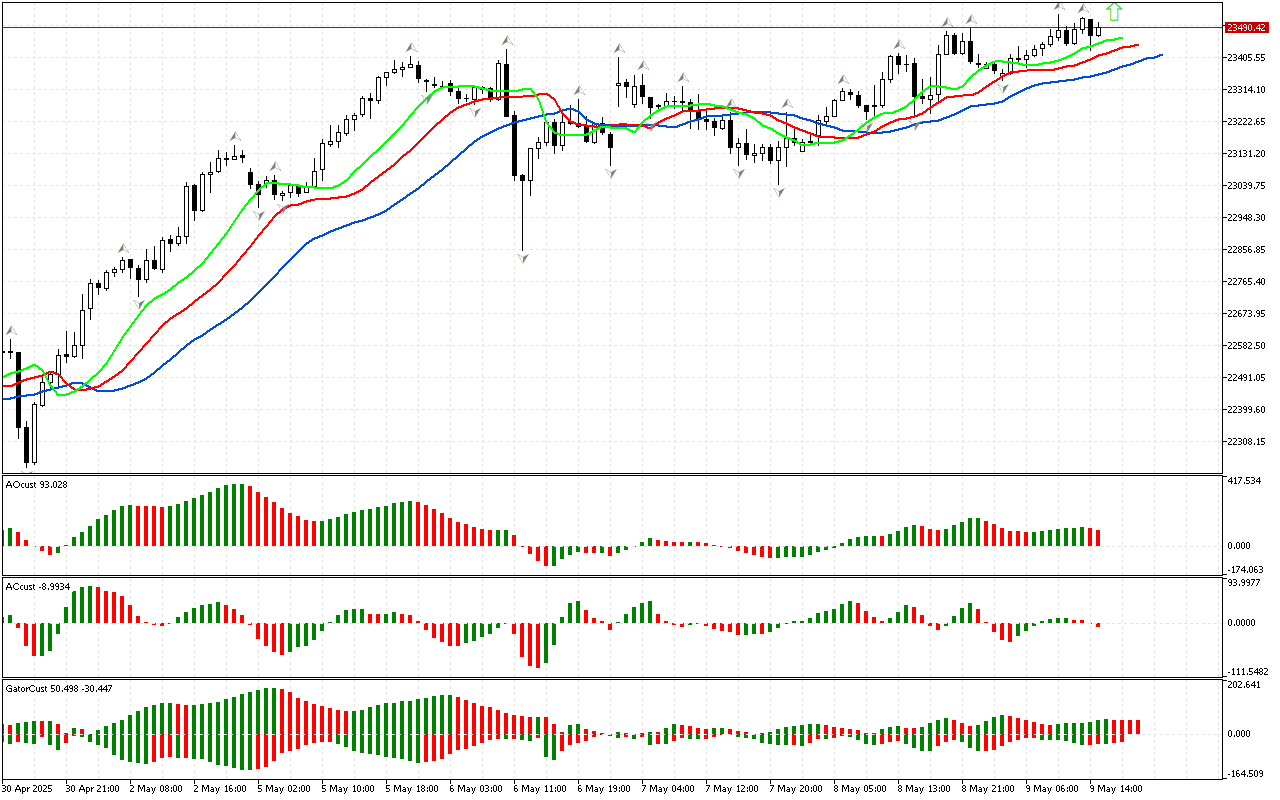Select the up fractal above the 5 May 18:00 peak

click(x=410, y=47)
